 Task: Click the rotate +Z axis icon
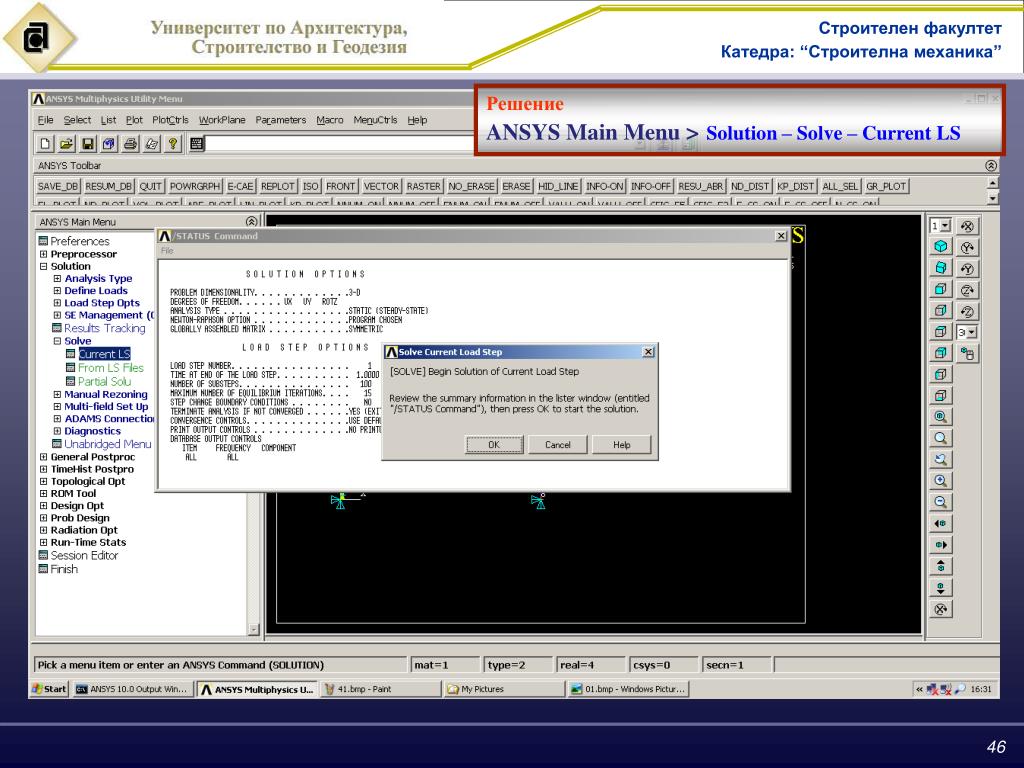click(967, 290)
